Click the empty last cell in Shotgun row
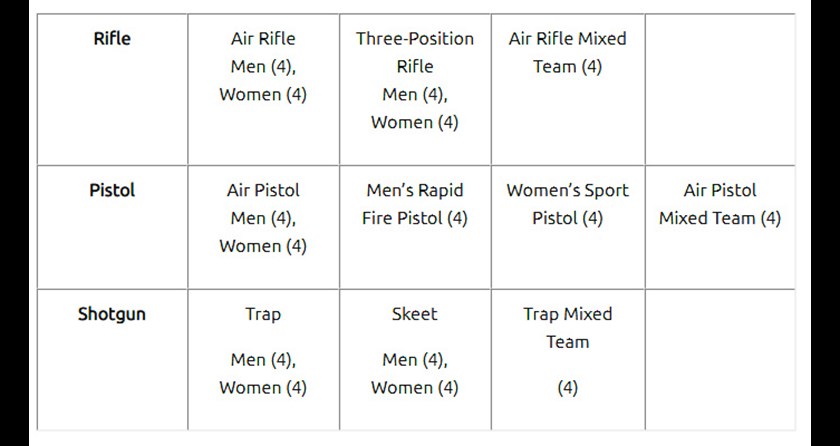The image size is (840, 446). 720,360
